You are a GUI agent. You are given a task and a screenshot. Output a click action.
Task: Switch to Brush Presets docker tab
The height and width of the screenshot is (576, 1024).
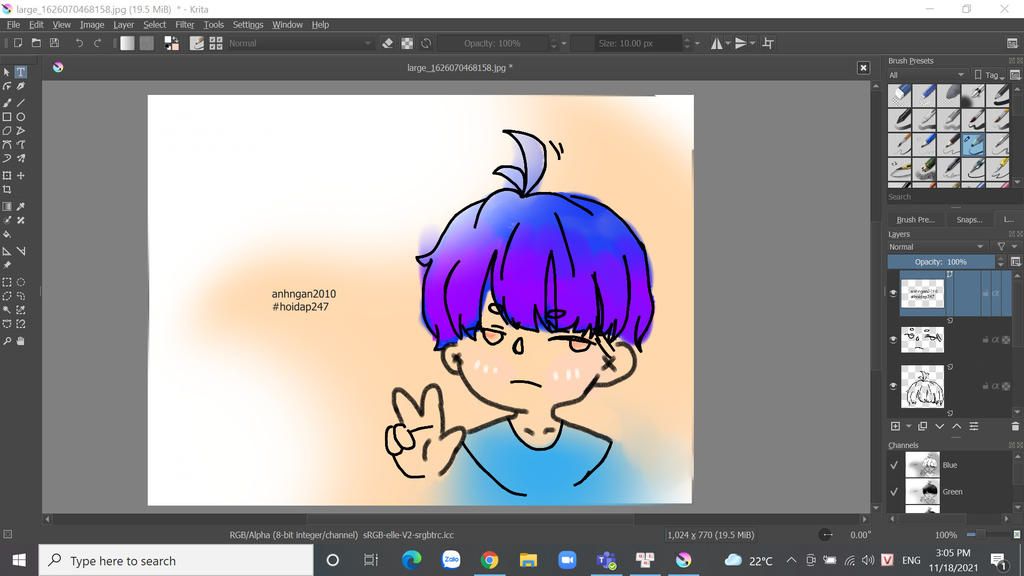[916, 220]
